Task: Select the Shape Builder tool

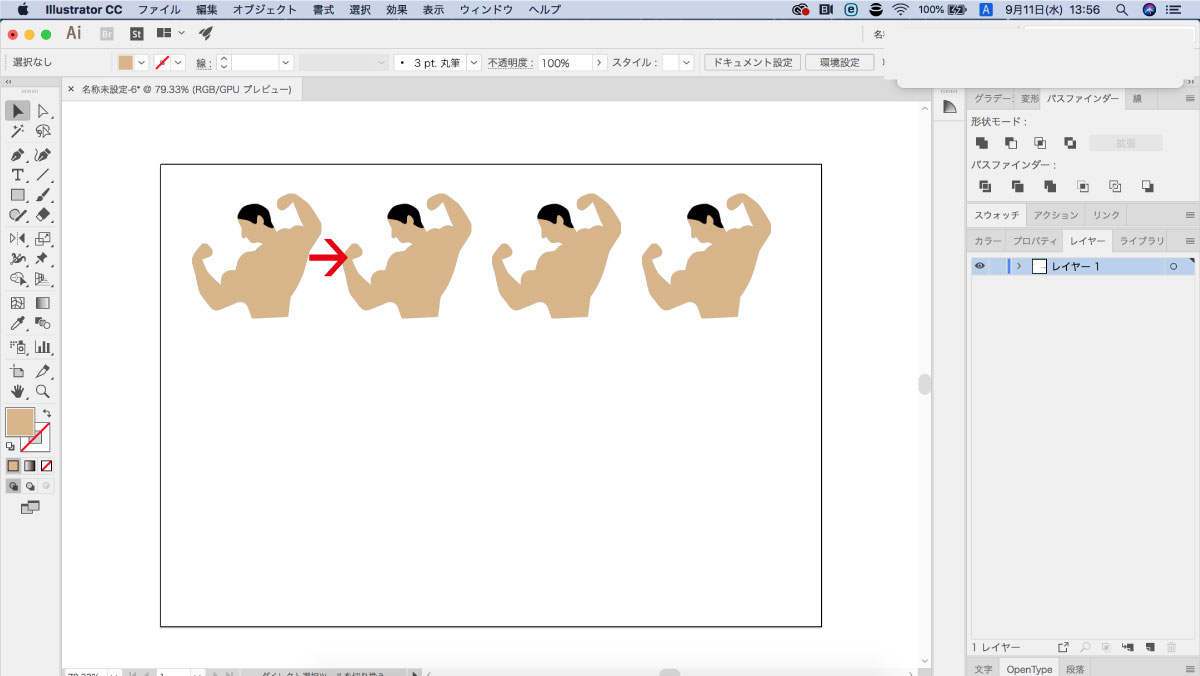Action: pyautogui.click(x=18, y=279)
